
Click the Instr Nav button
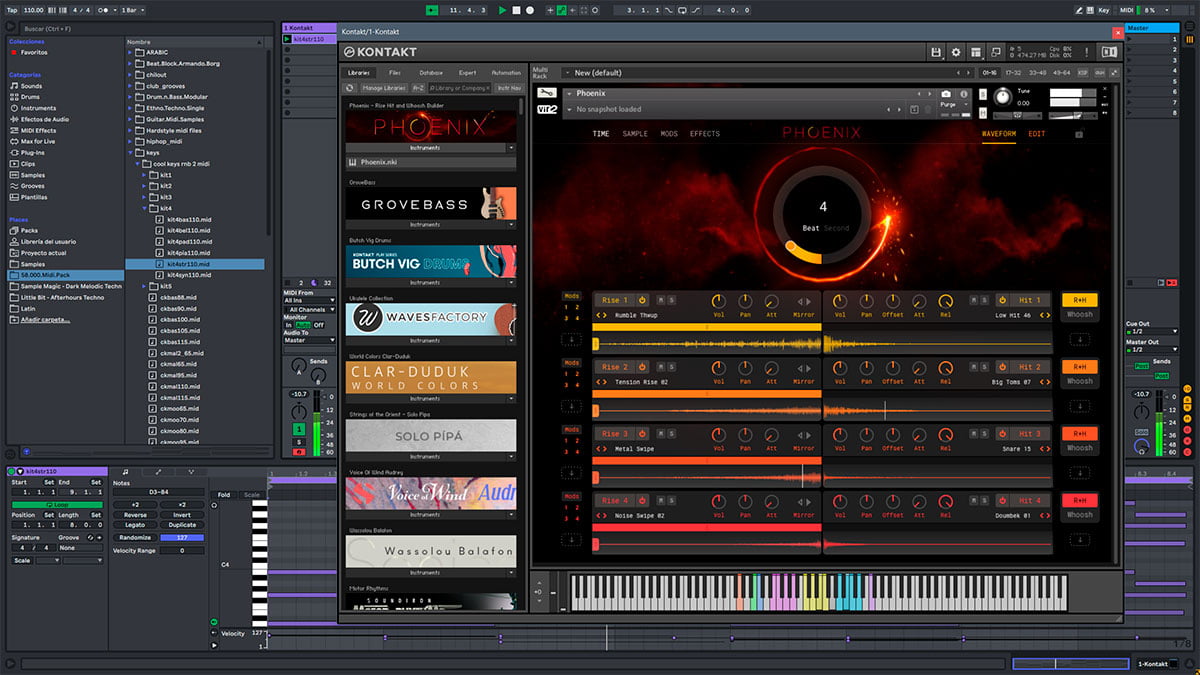click(x=509, y=88)
